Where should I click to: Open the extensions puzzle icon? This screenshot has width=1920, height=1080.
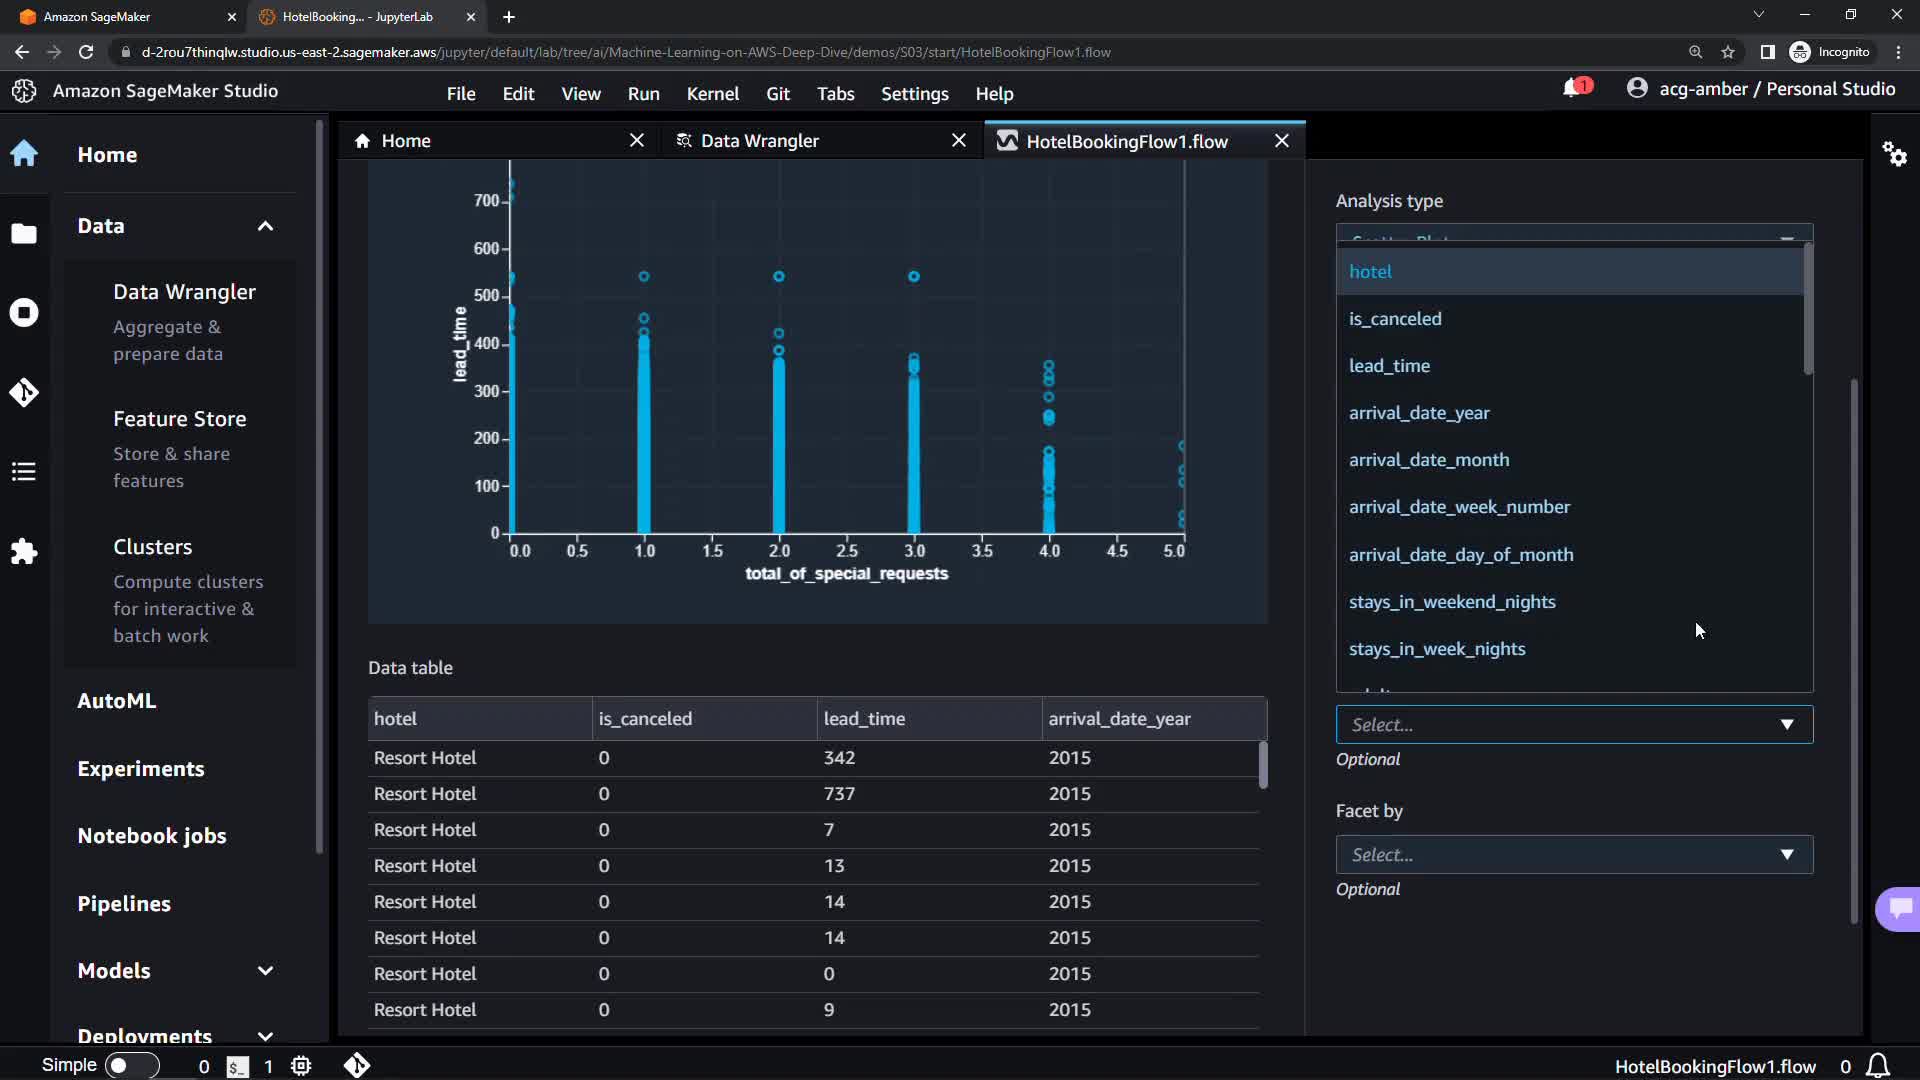tap(24, 552)
